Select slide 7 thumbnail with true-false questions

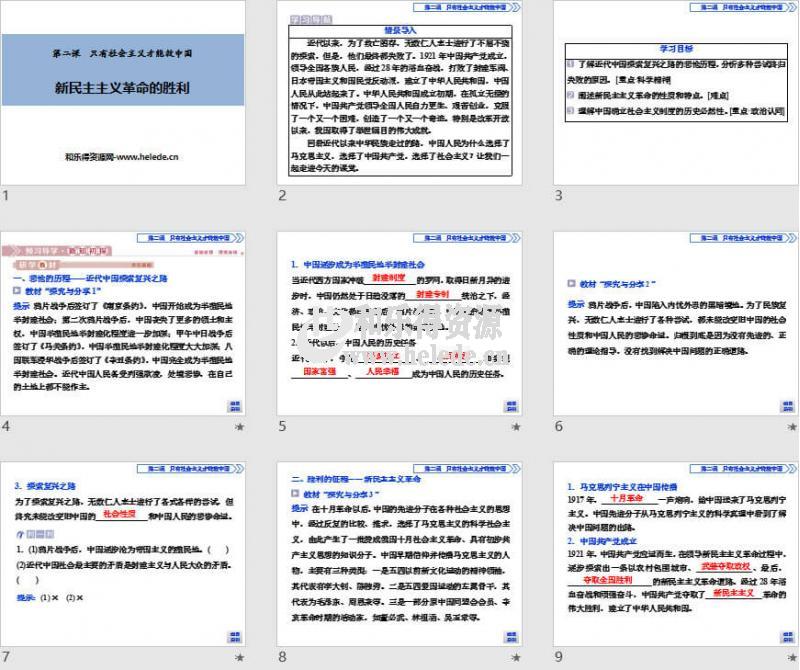[123, 554]
